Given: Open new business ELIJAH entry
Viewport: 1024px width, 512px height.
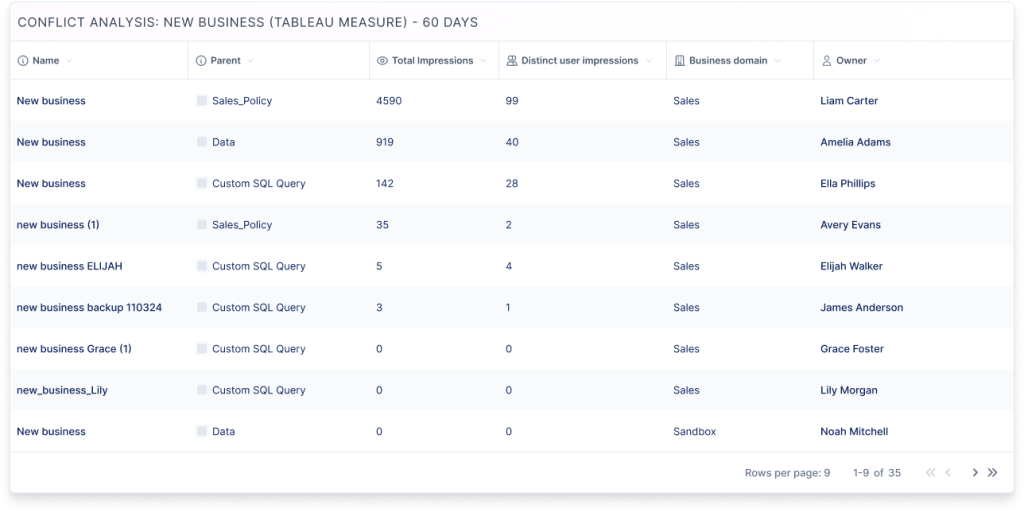Looking at the screenshot, I should click(x=69, y=266).
